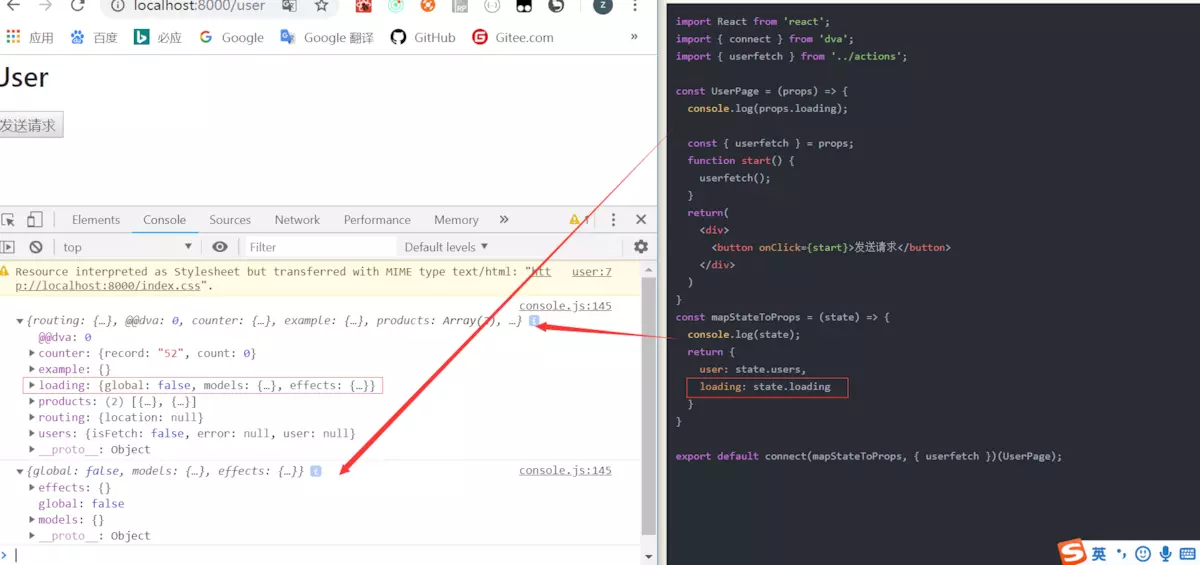Switch to the Network tab
The height and width of the screenshot is (565, 1200).
click(297, 220)
